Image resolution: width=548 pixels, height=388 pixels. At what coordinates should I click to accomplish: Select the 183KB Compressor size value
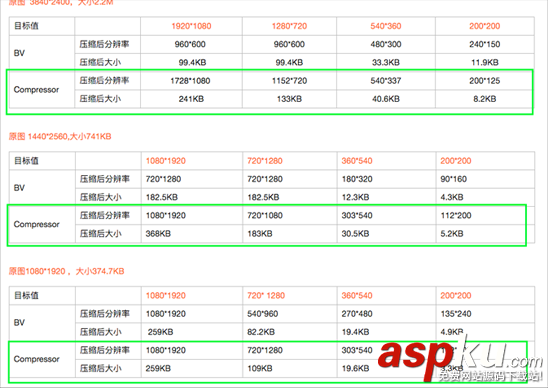tap(260, 234)
